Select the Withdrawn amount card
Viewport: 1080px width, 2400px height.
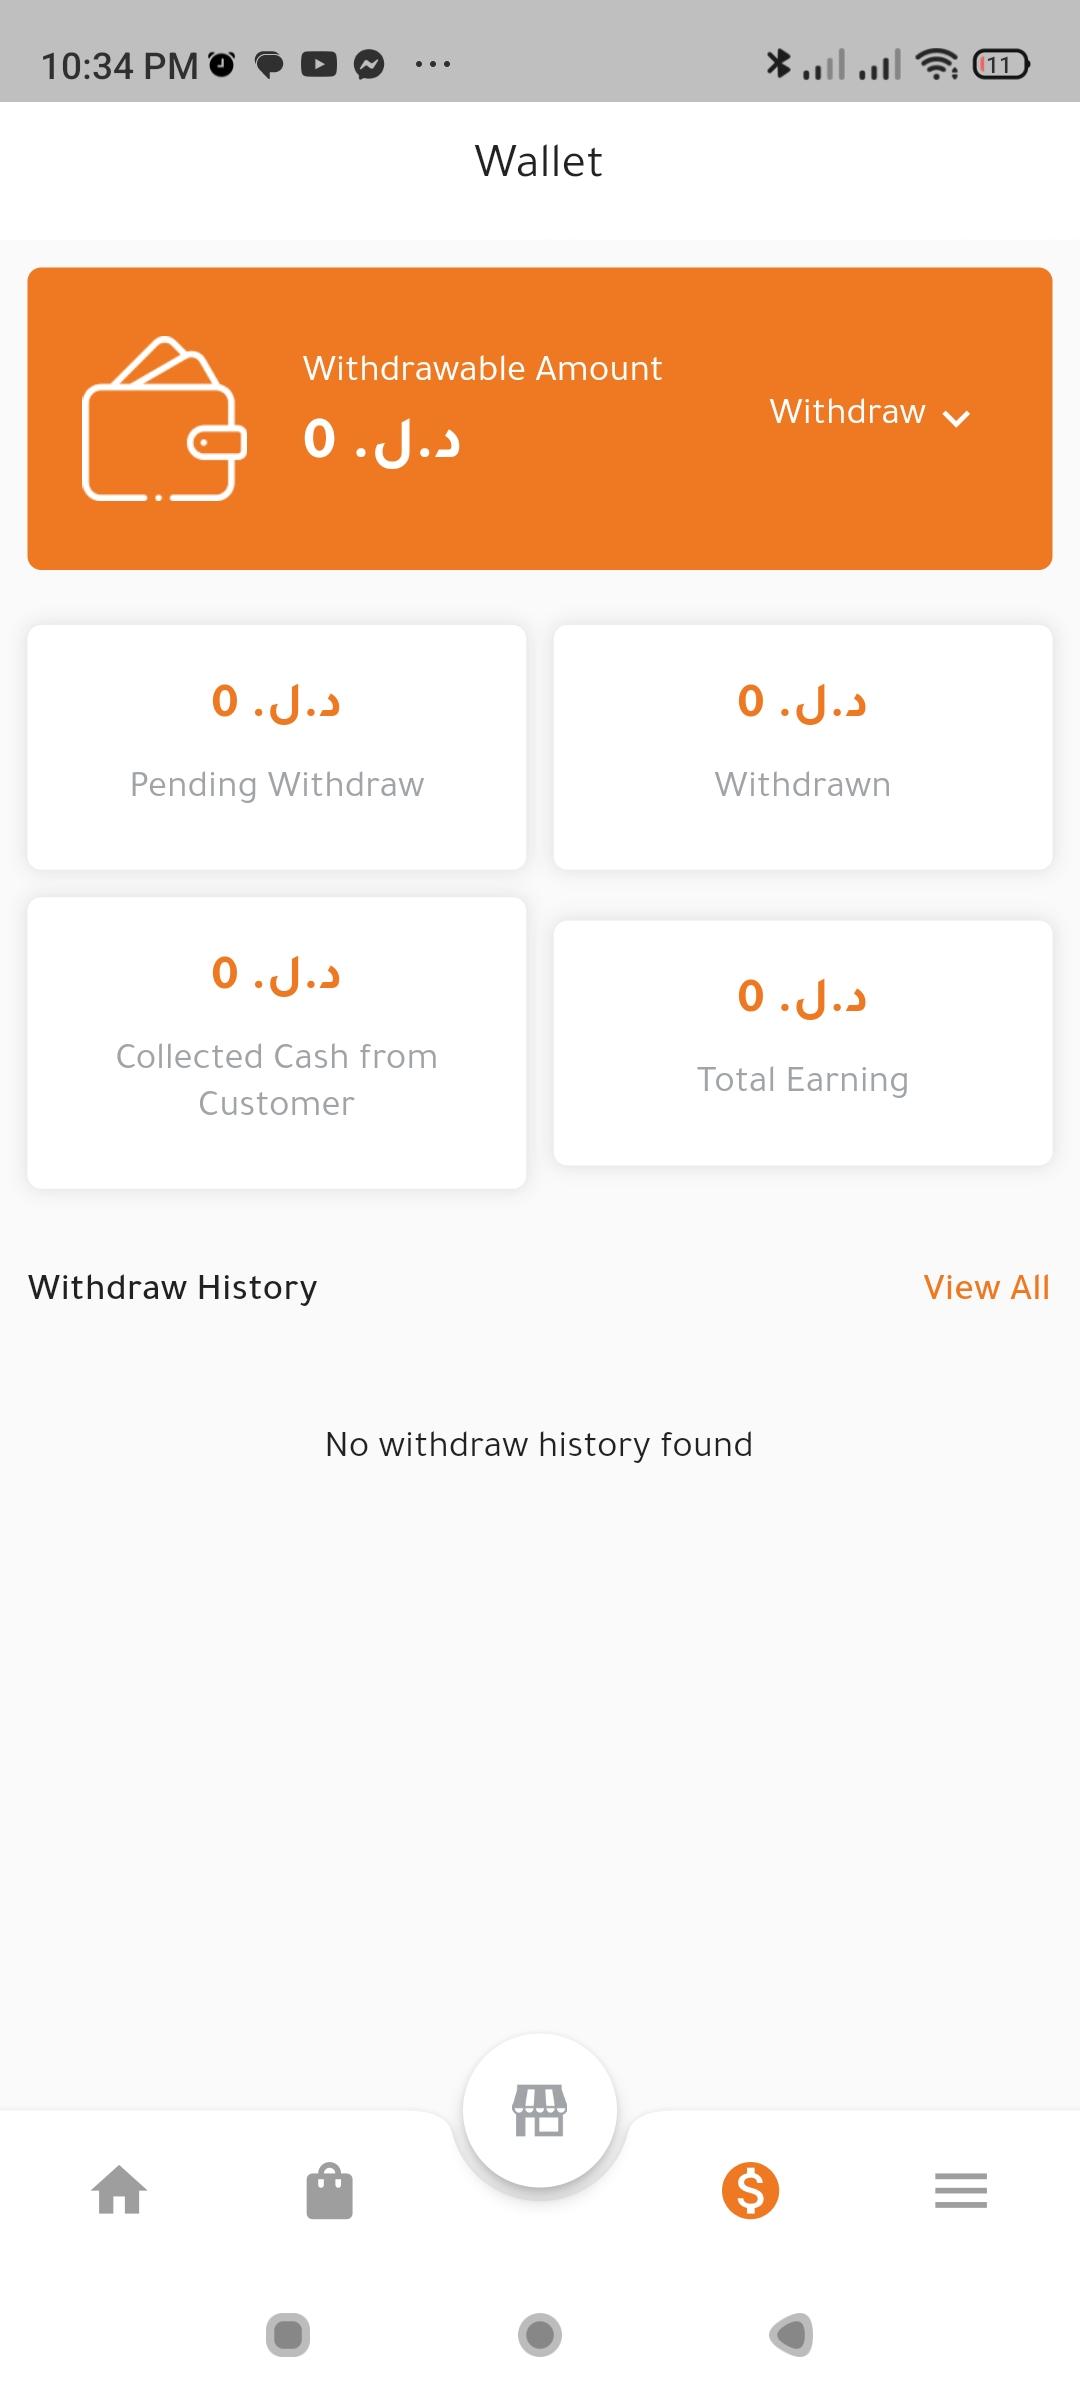pos(803,747)
